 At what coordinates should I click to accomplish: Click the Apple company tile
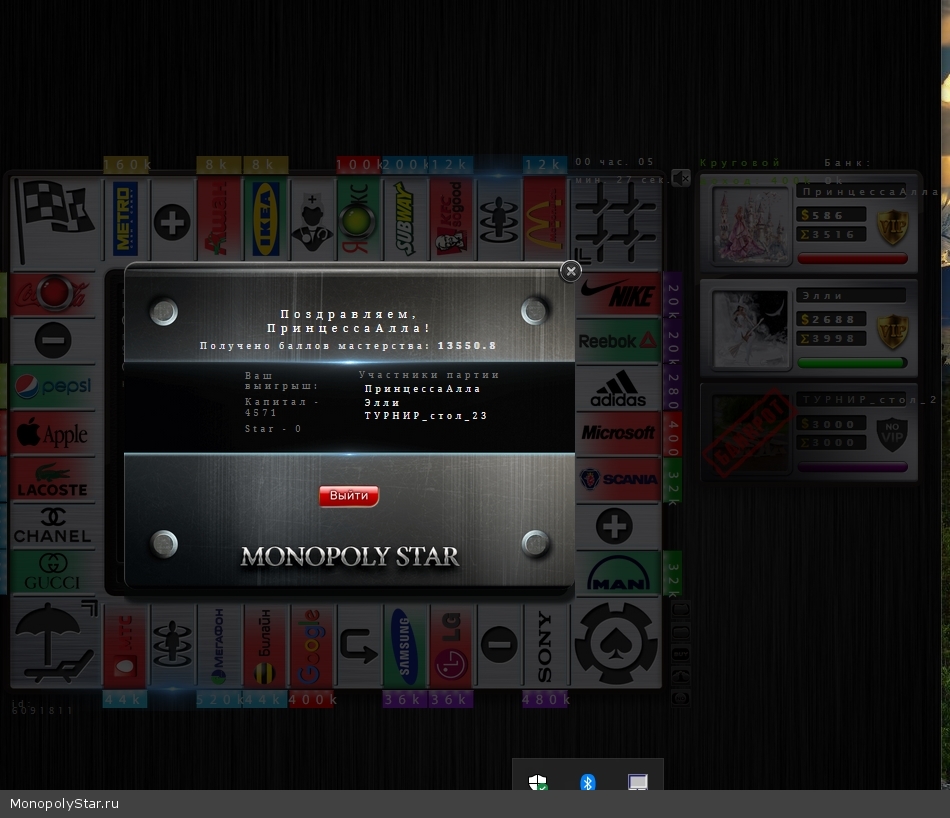pyautogui.click(x=52, y=434)
